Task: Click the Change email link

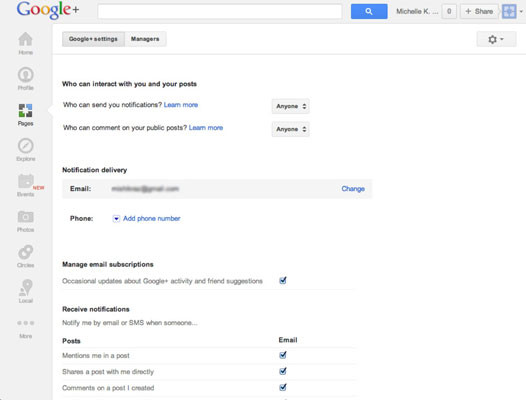Action: tap(353, 189)
